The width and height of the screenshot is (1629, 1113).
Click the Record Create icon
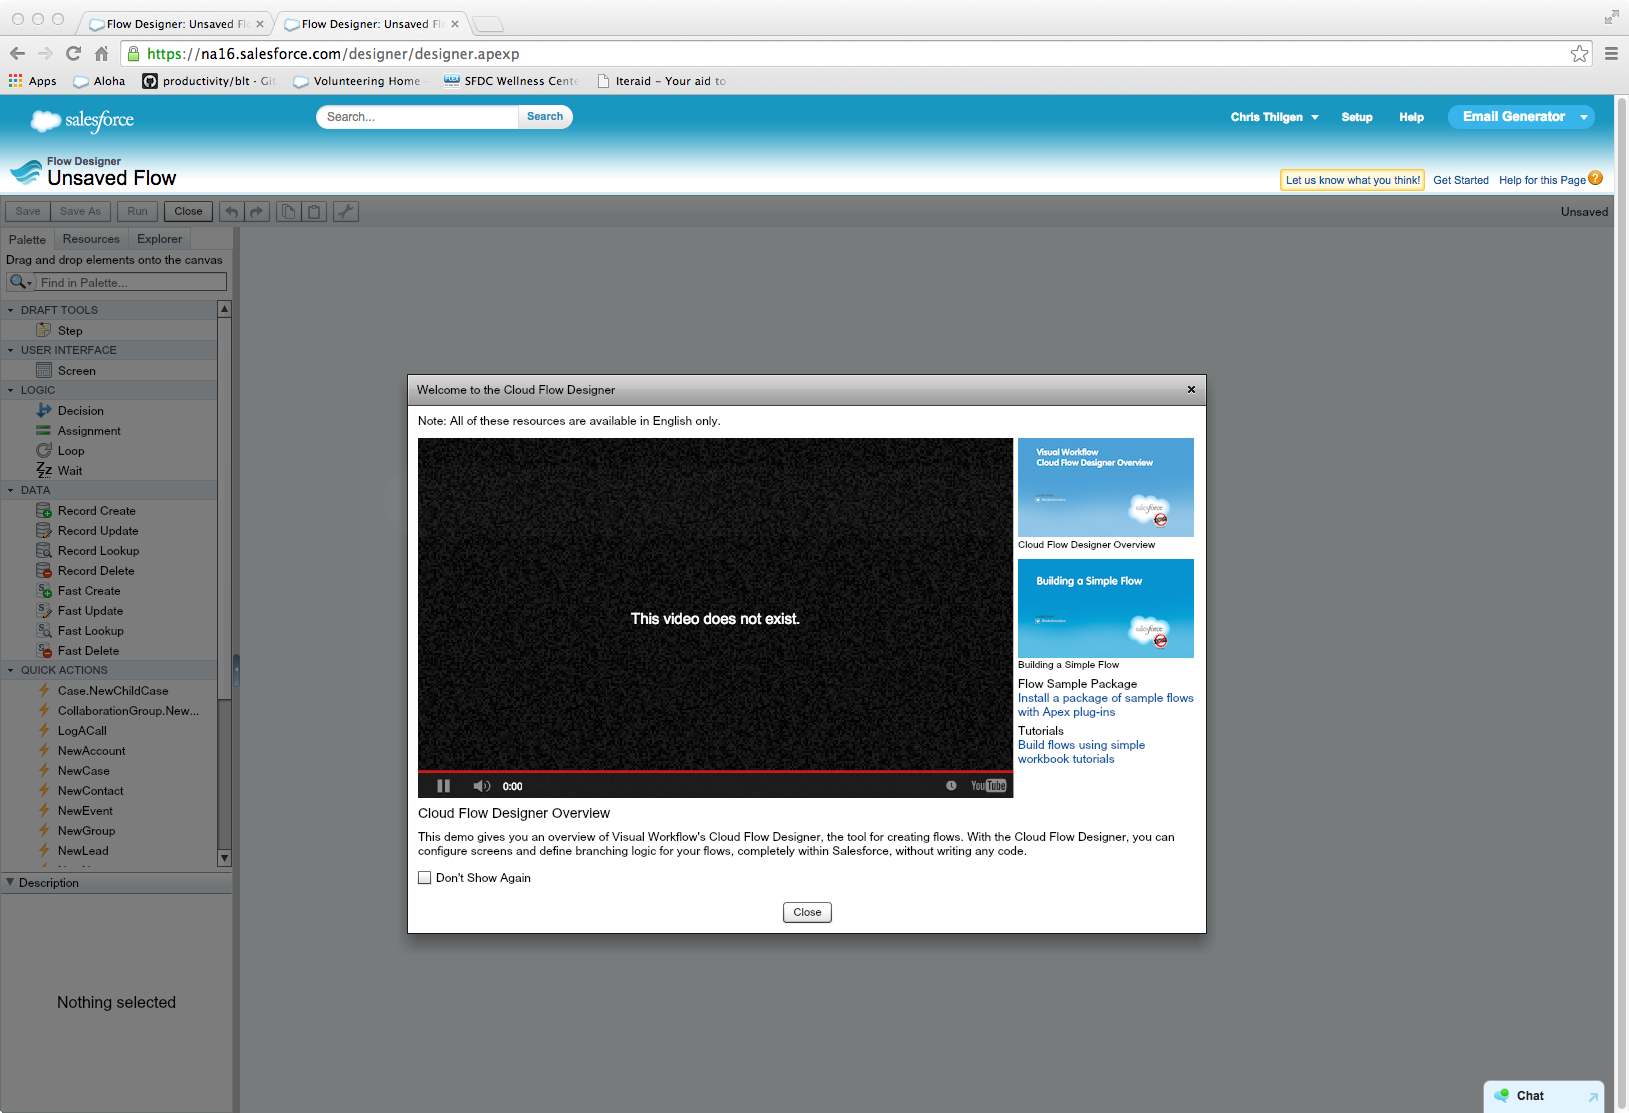[44, 510]
